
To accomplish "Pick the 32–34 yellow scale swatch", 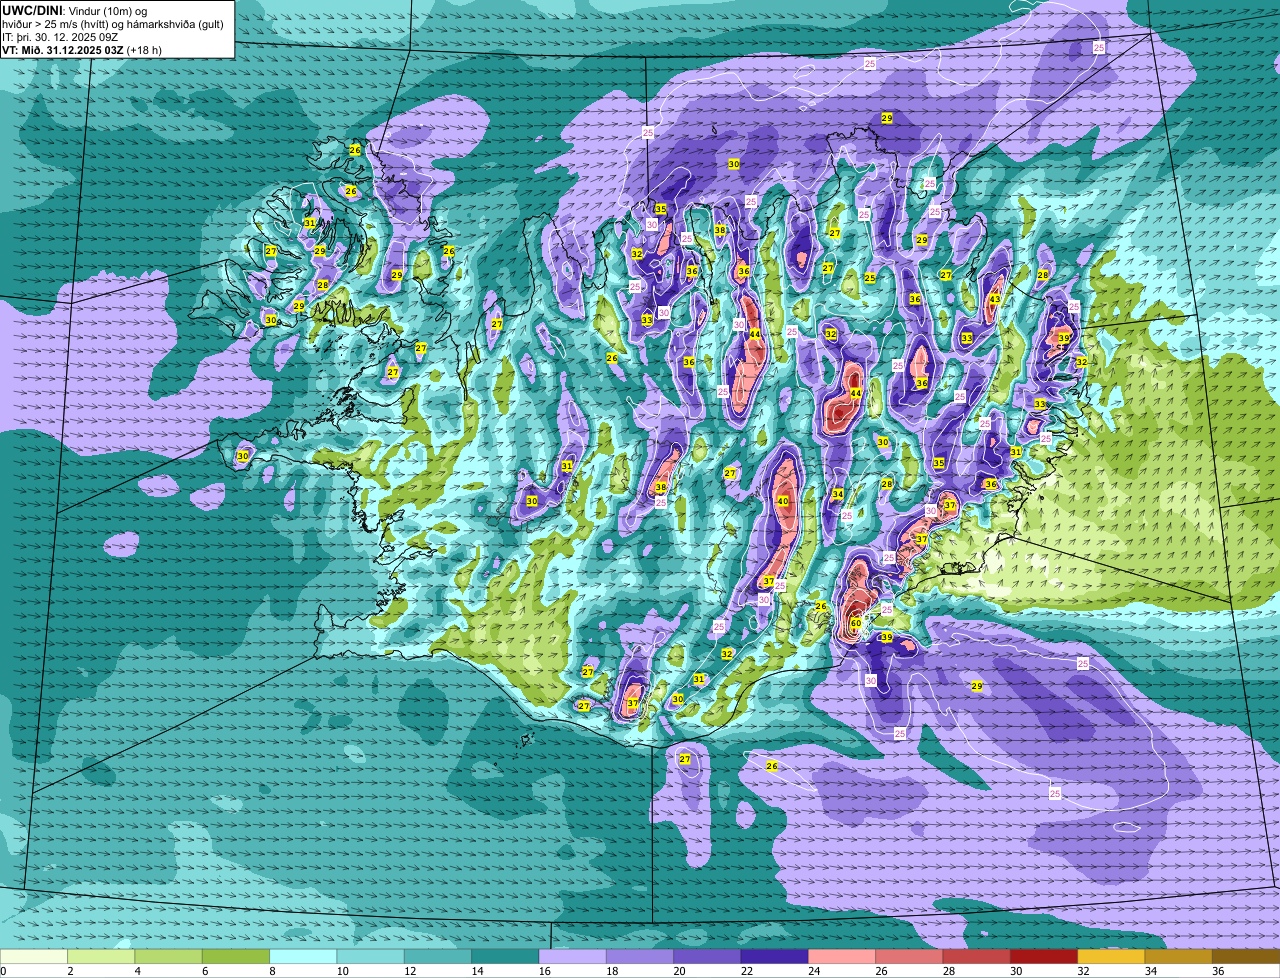I will [x=1111, y=956].
